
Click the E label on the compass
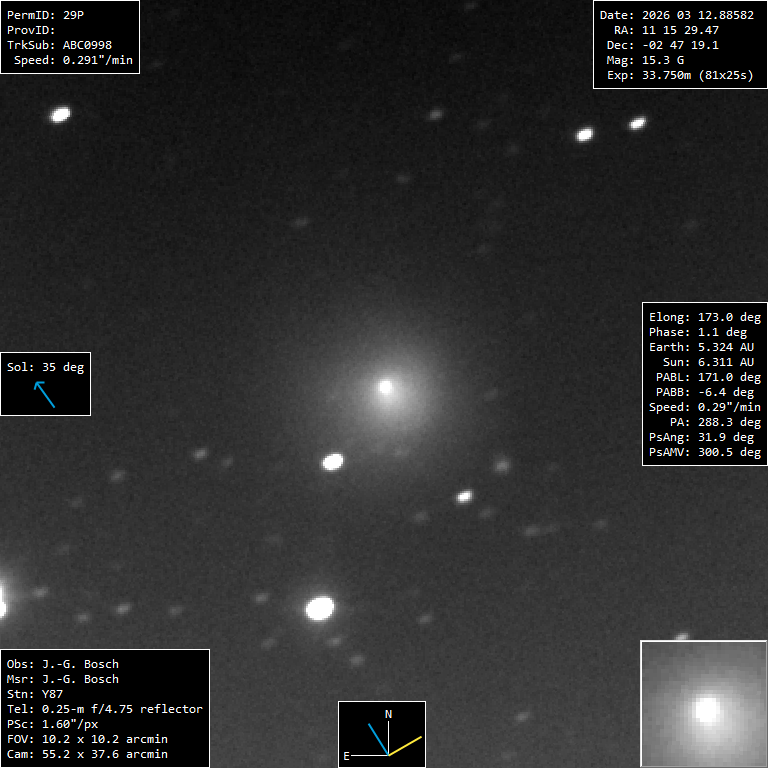point(347,756)
